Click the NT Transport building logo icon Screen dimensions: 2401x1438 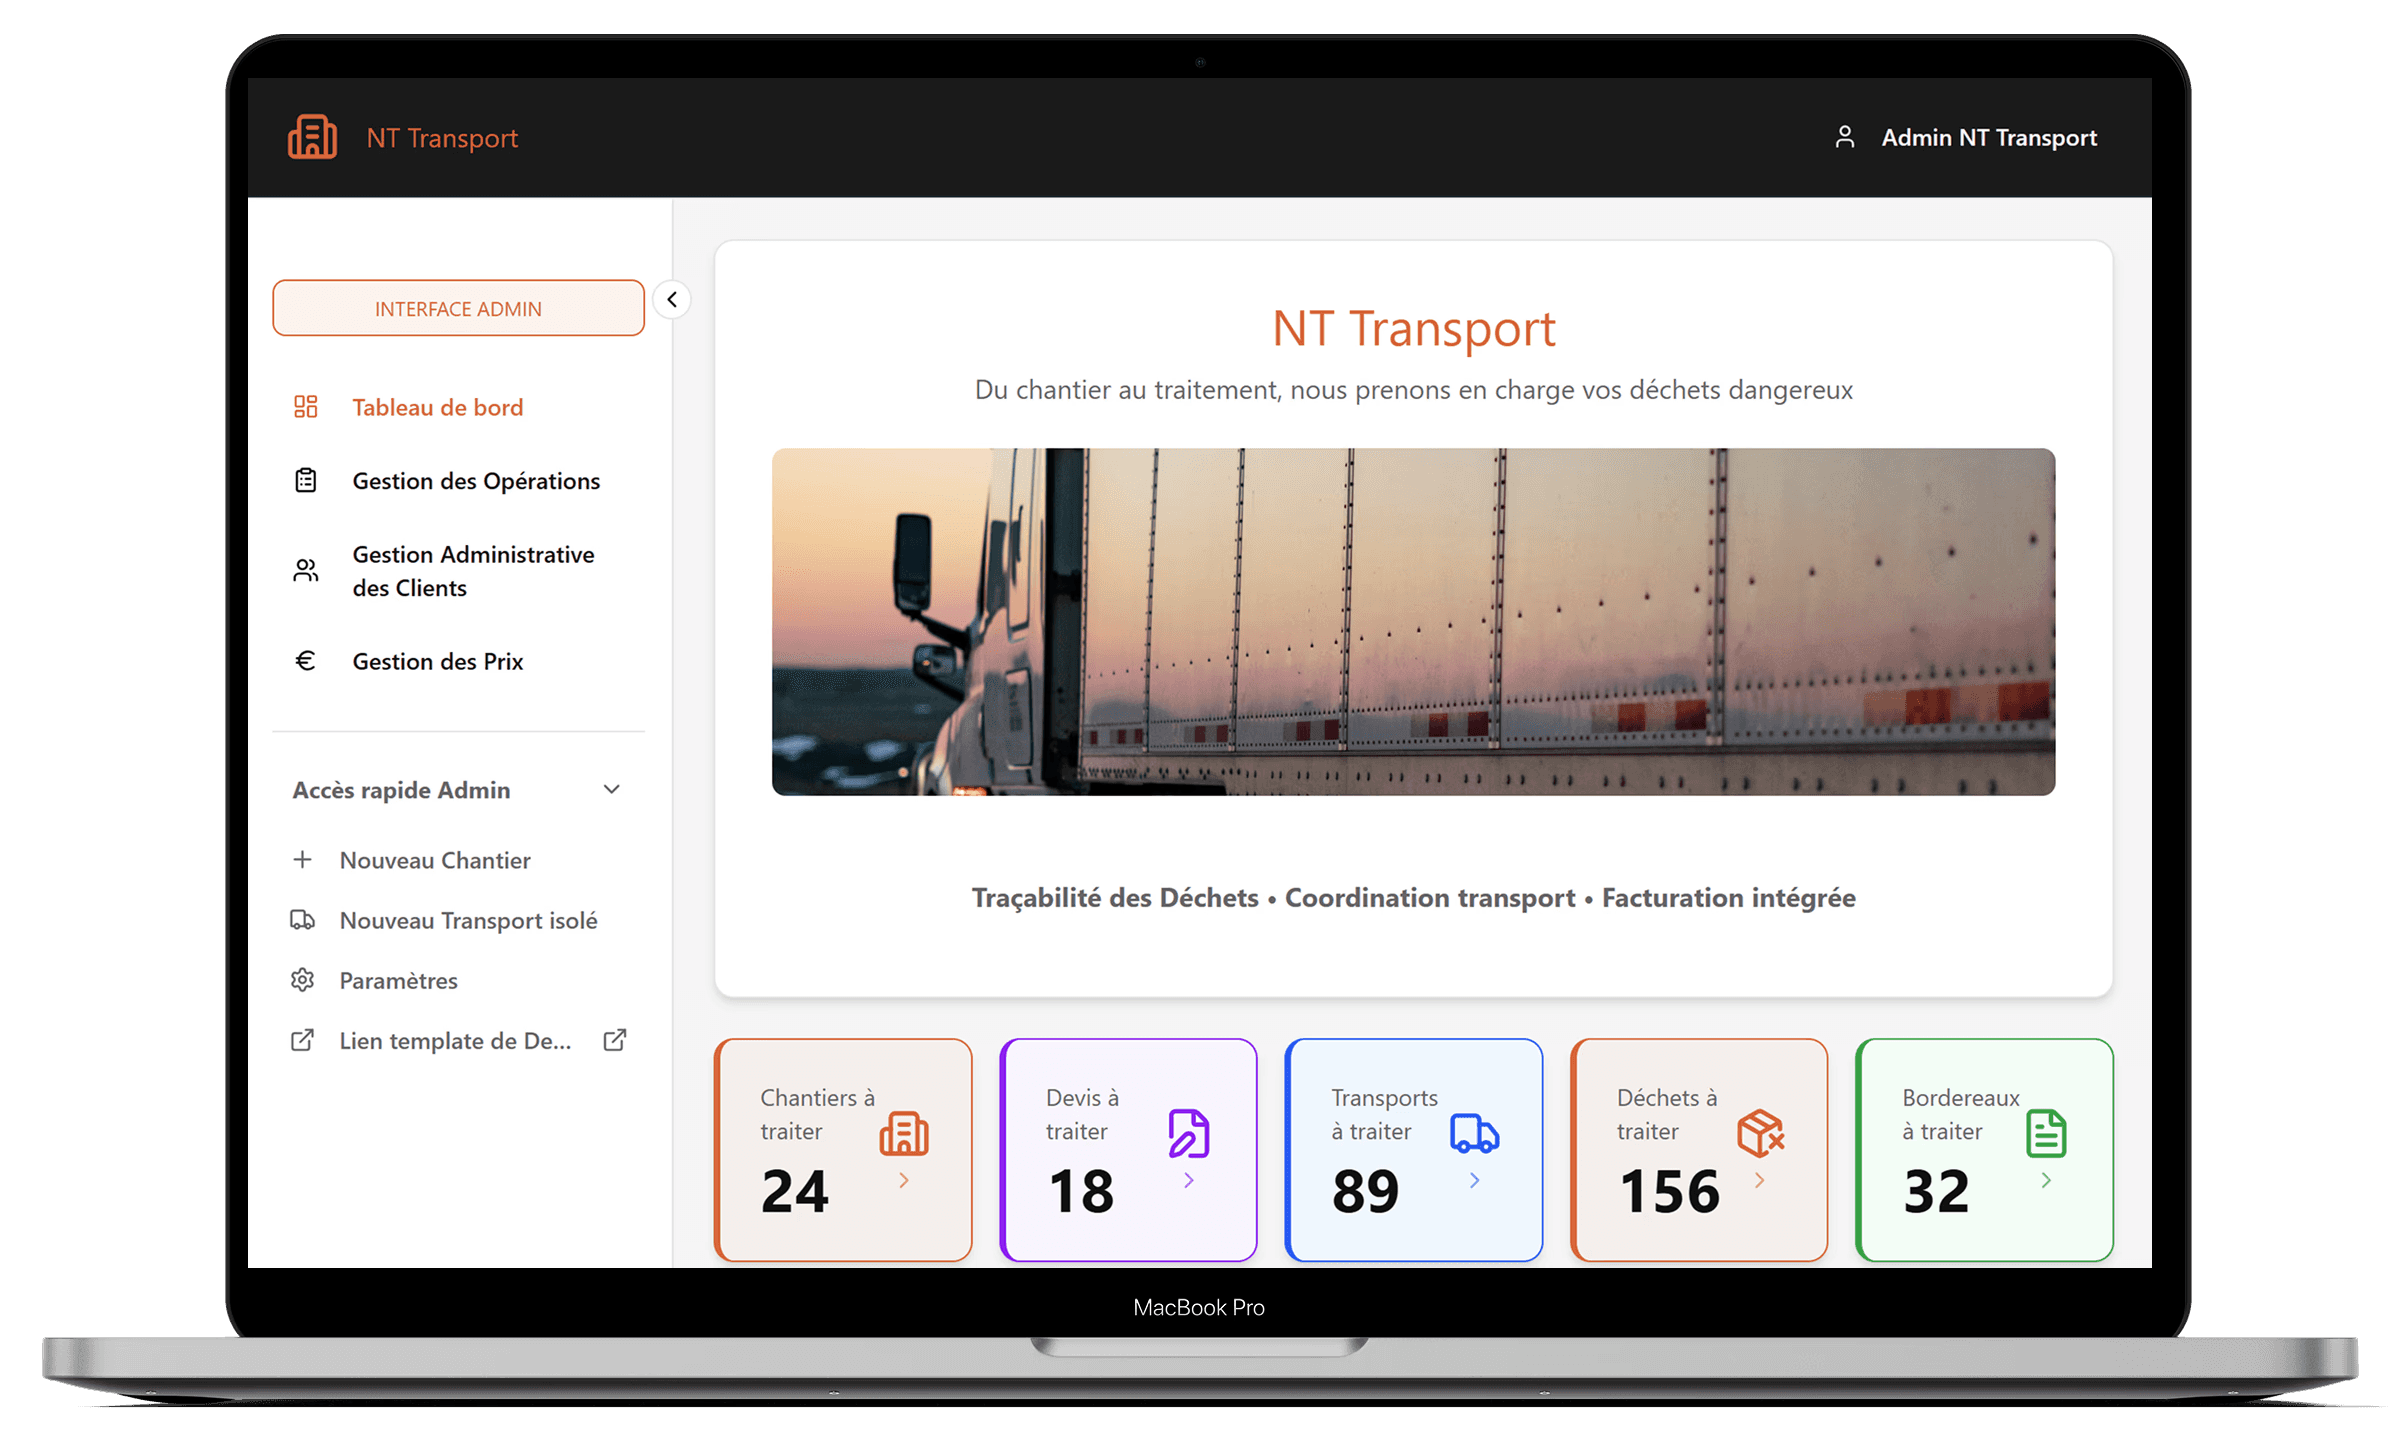pyautogui.click(x=312, y=137)
